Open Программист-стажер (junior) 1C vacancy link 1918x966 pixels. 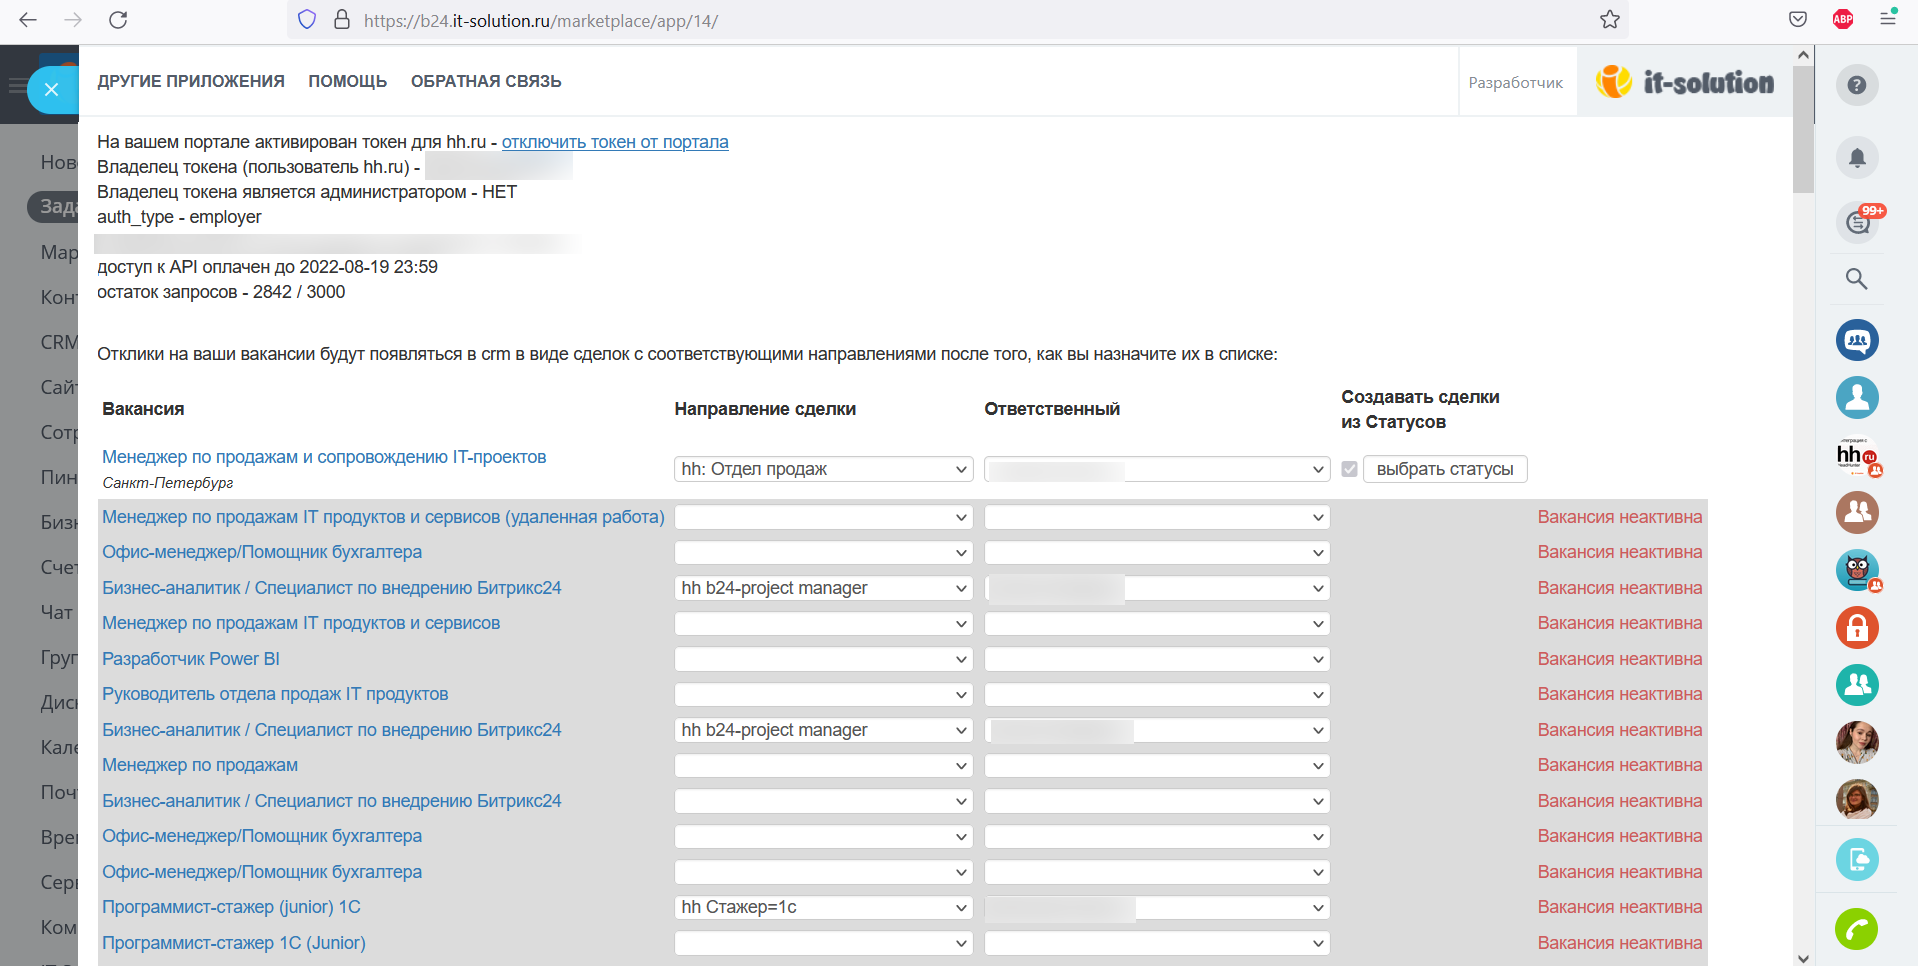point(231,907)
